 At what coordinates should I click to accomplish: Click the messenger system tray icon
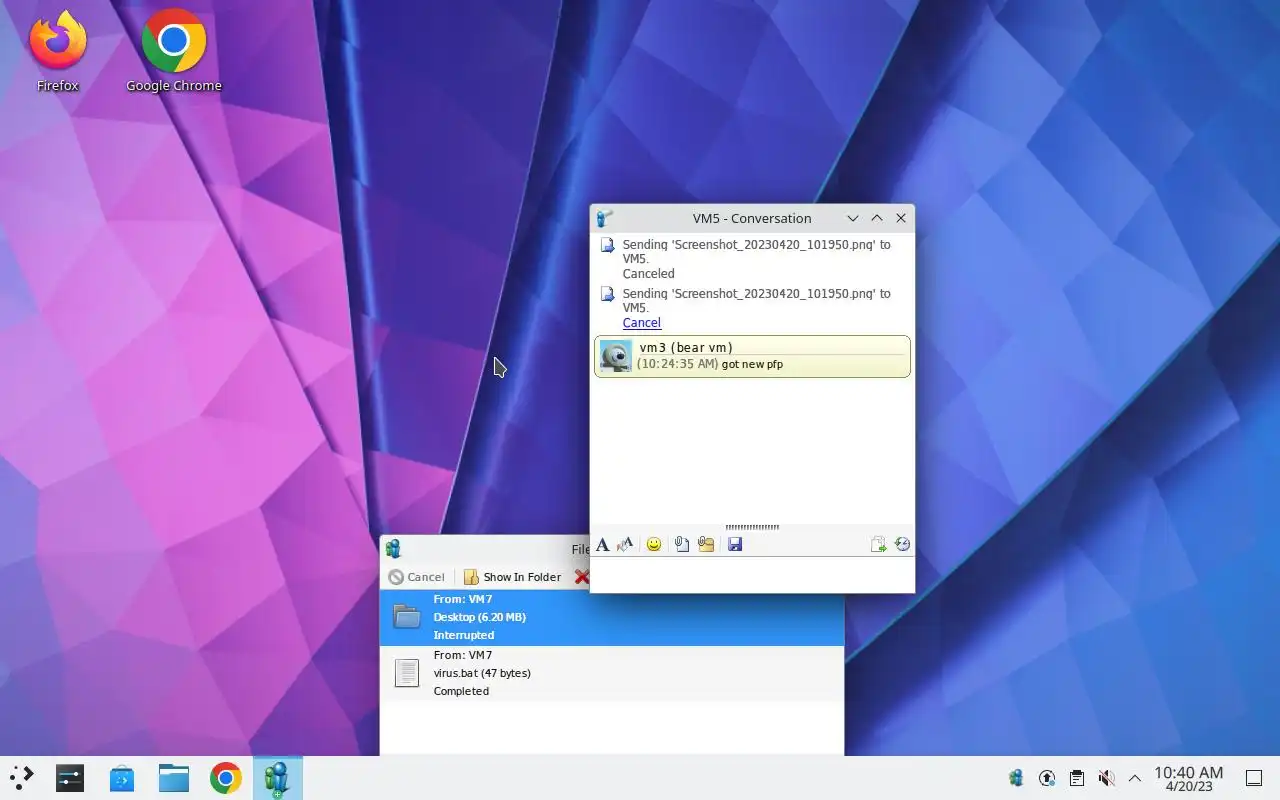click(1016, 778)
